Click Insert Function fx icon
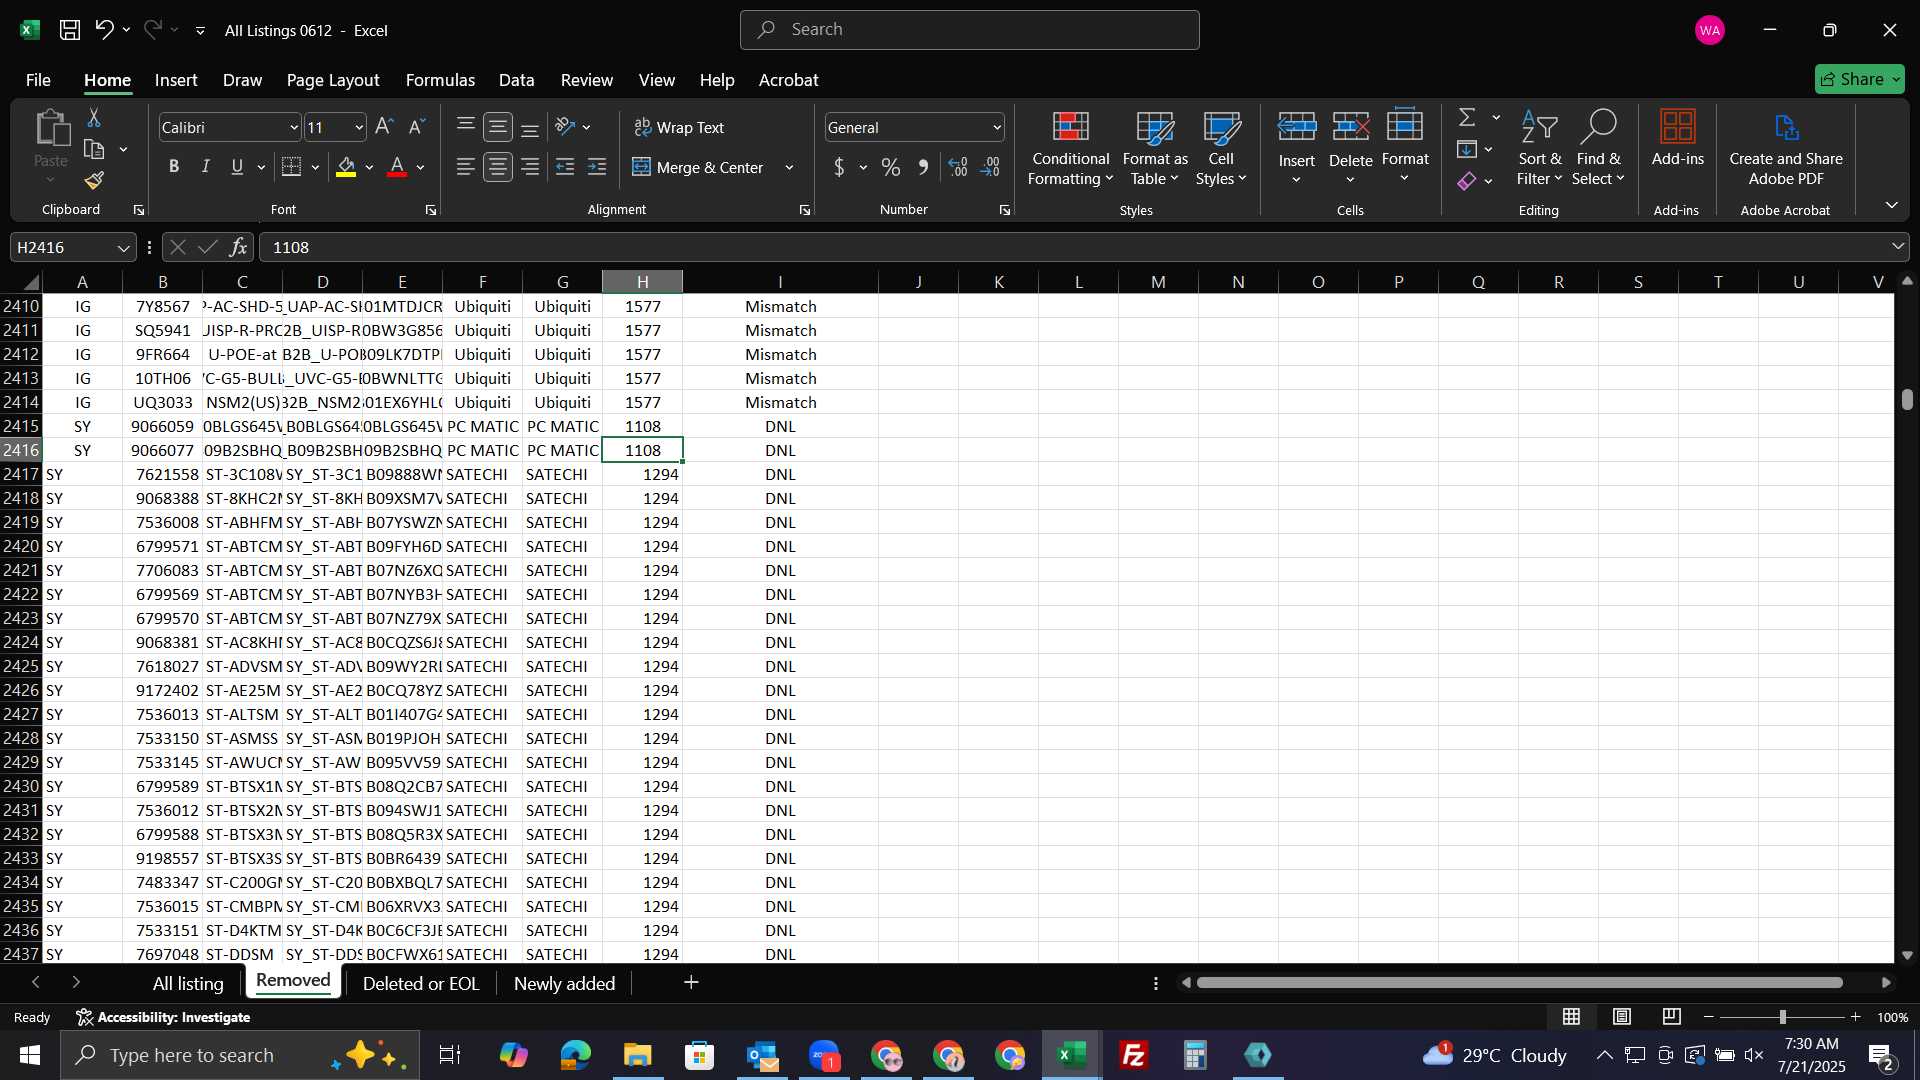The height and width of the screenshot is (1080, 1920). point(238,247)
